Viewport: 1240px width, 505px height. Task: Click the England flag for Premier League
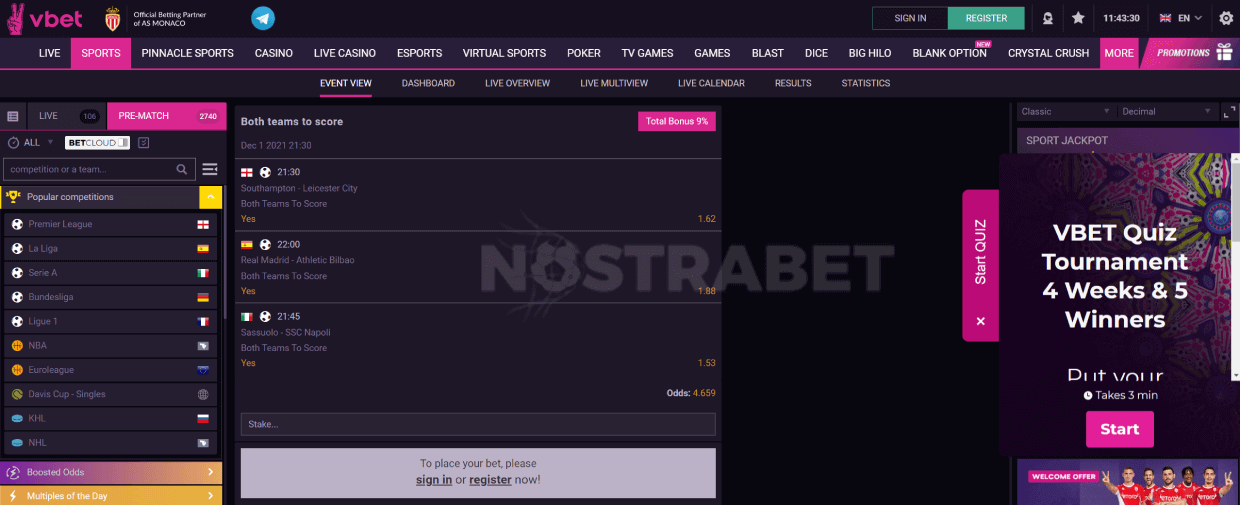point(203,224)
